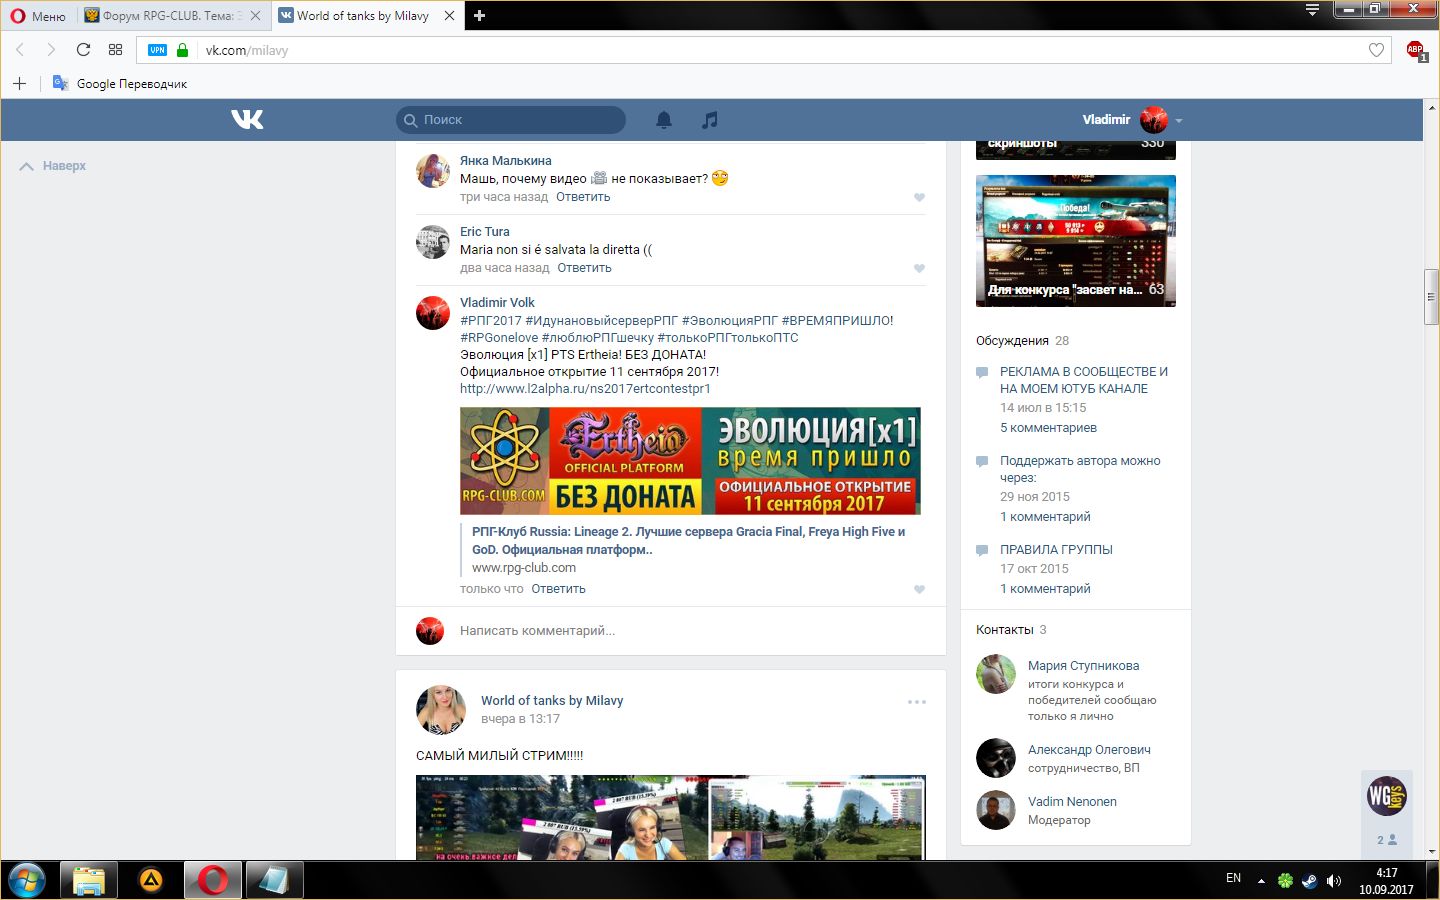Click the page vertical scrollbar thumb

1431,297
